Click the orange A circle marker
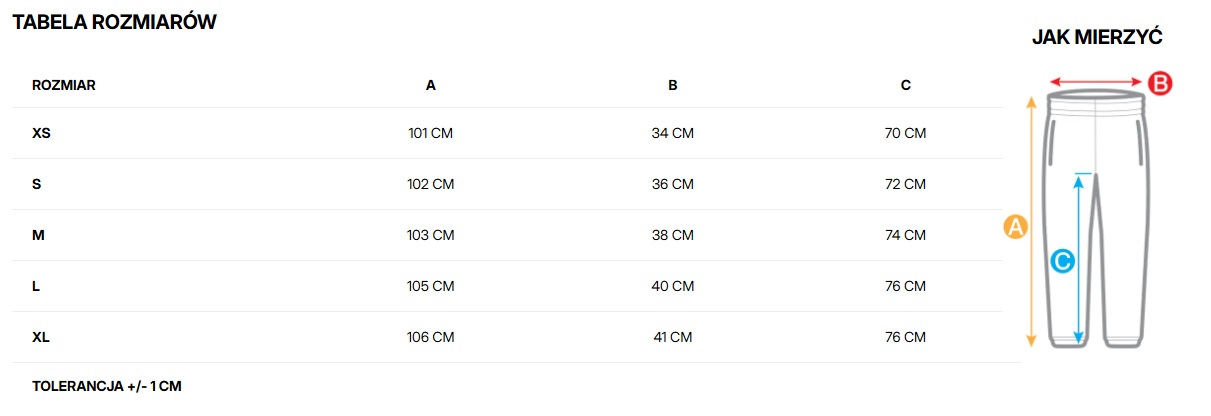 [1015, 226]
